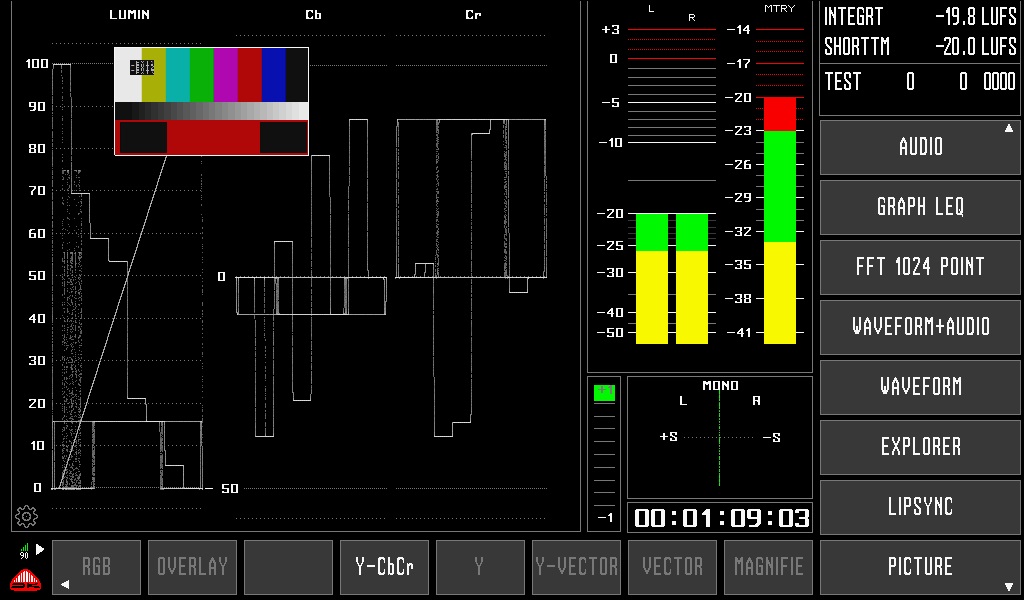Screen dimensions: 1024x600
Task: Select the red bridge logo icon
Action: click(24, 577)
